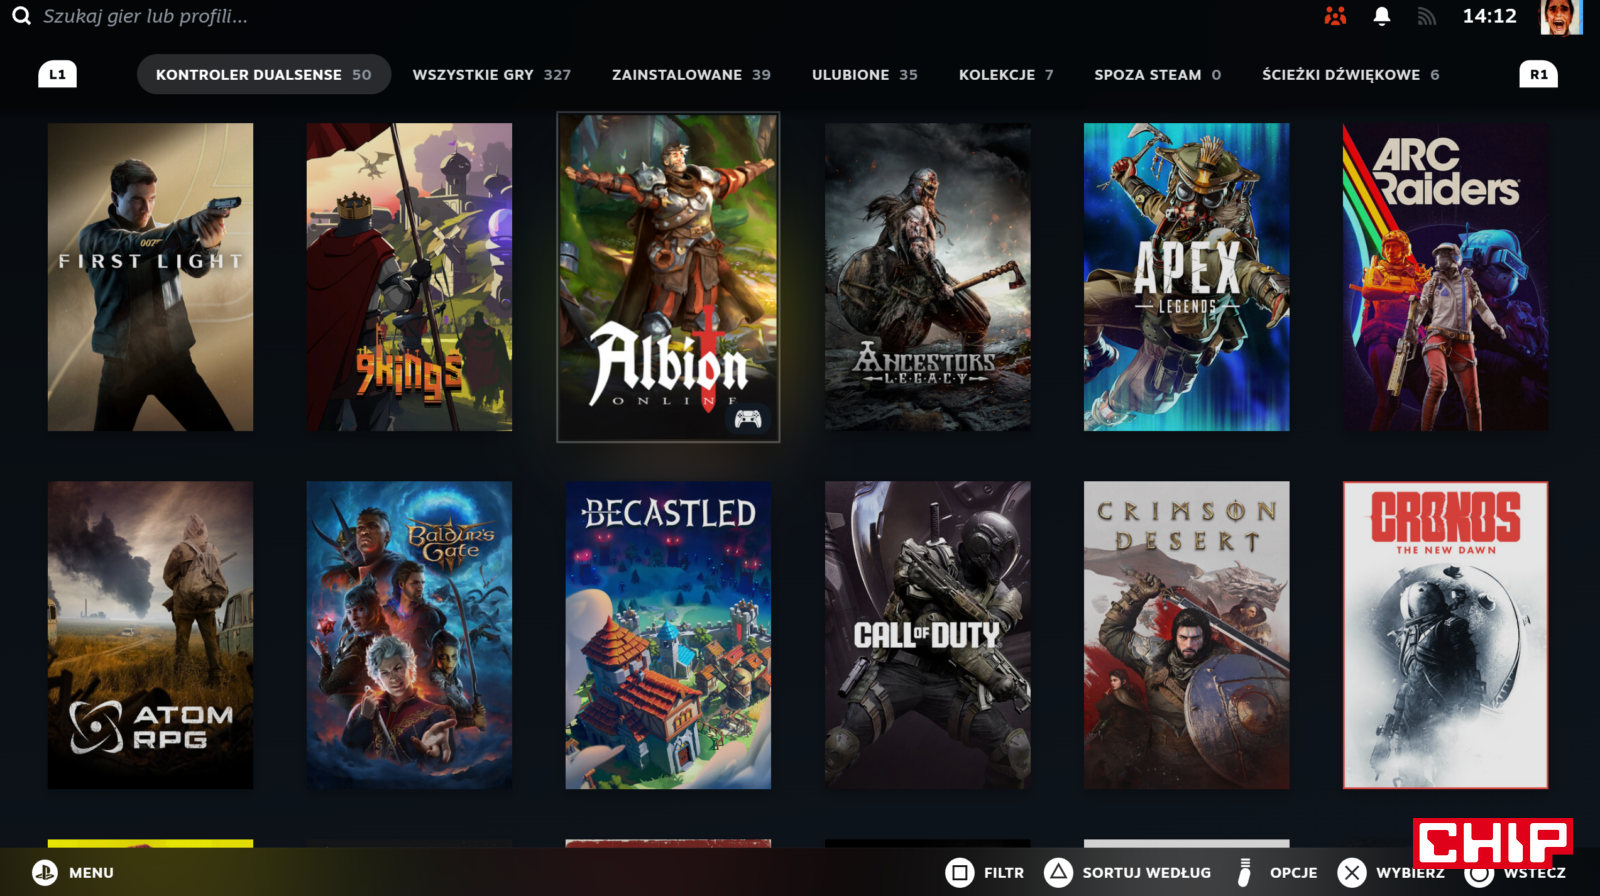The width and height of the screenshot is (1600, 896).
Task: Switch to Zainstalowane tab
Action: coord(691,74)
